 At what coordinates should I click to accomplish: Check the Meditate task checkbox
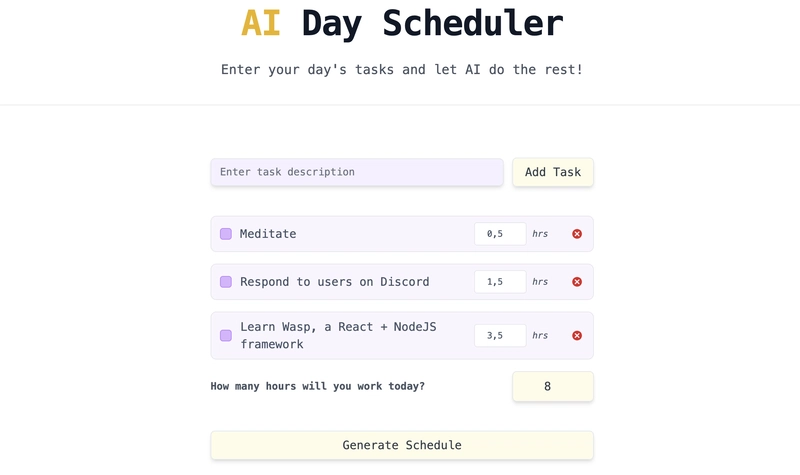pos(226,234)
